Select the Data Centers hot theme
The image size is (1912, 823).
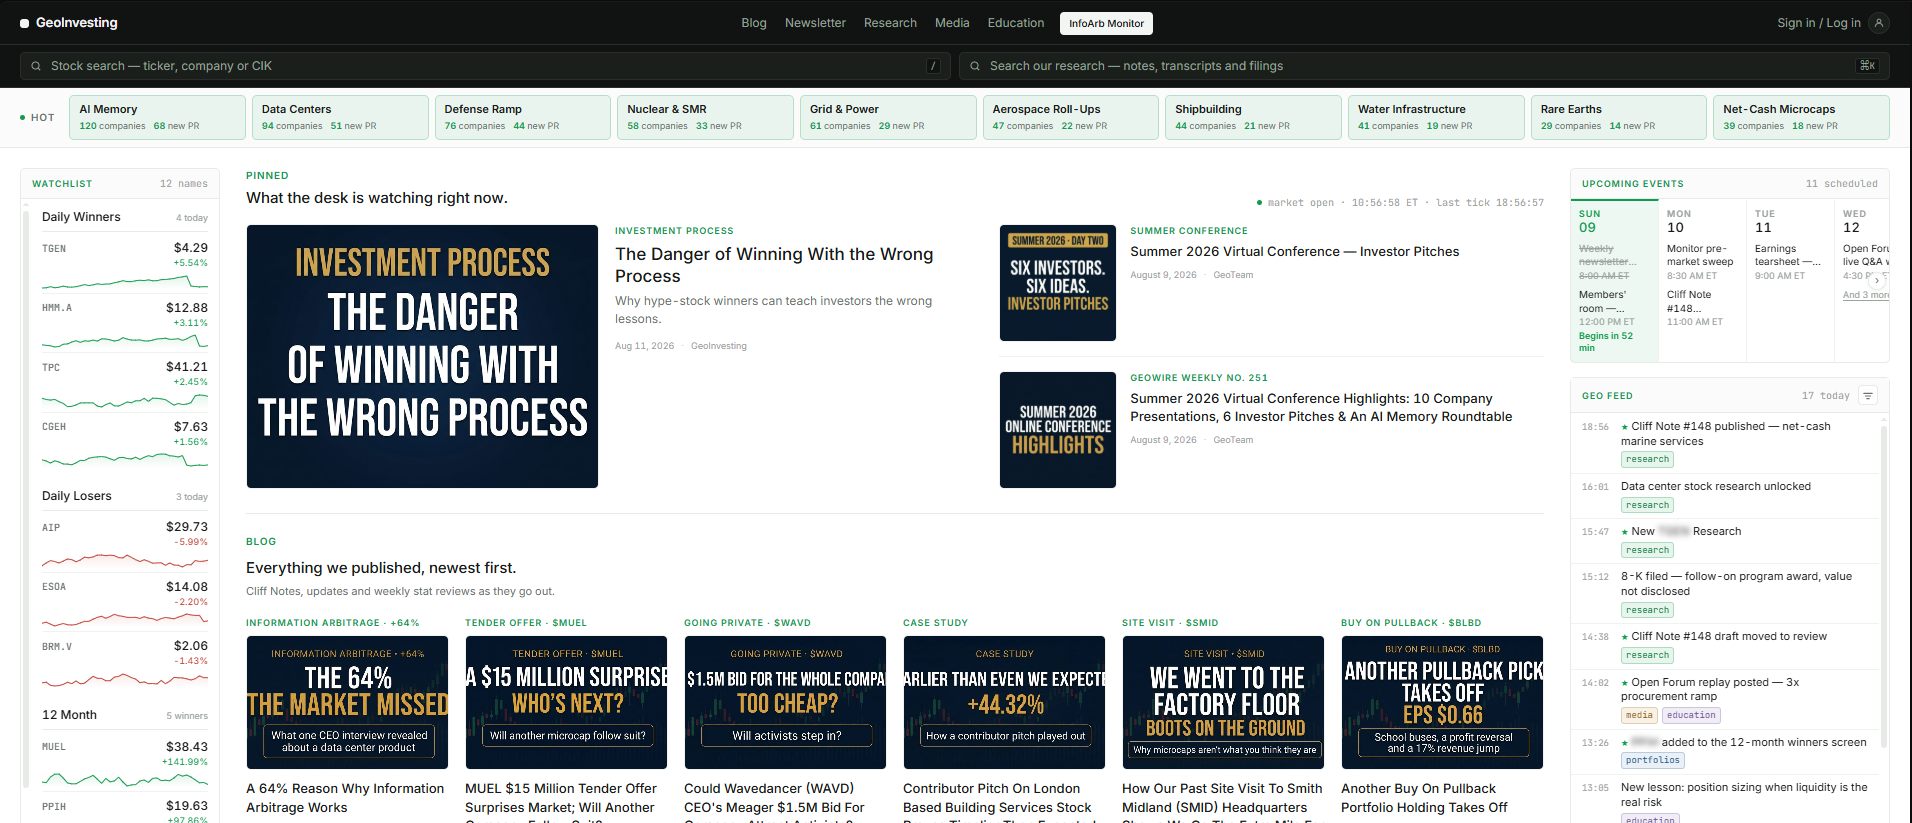point(340,117)
